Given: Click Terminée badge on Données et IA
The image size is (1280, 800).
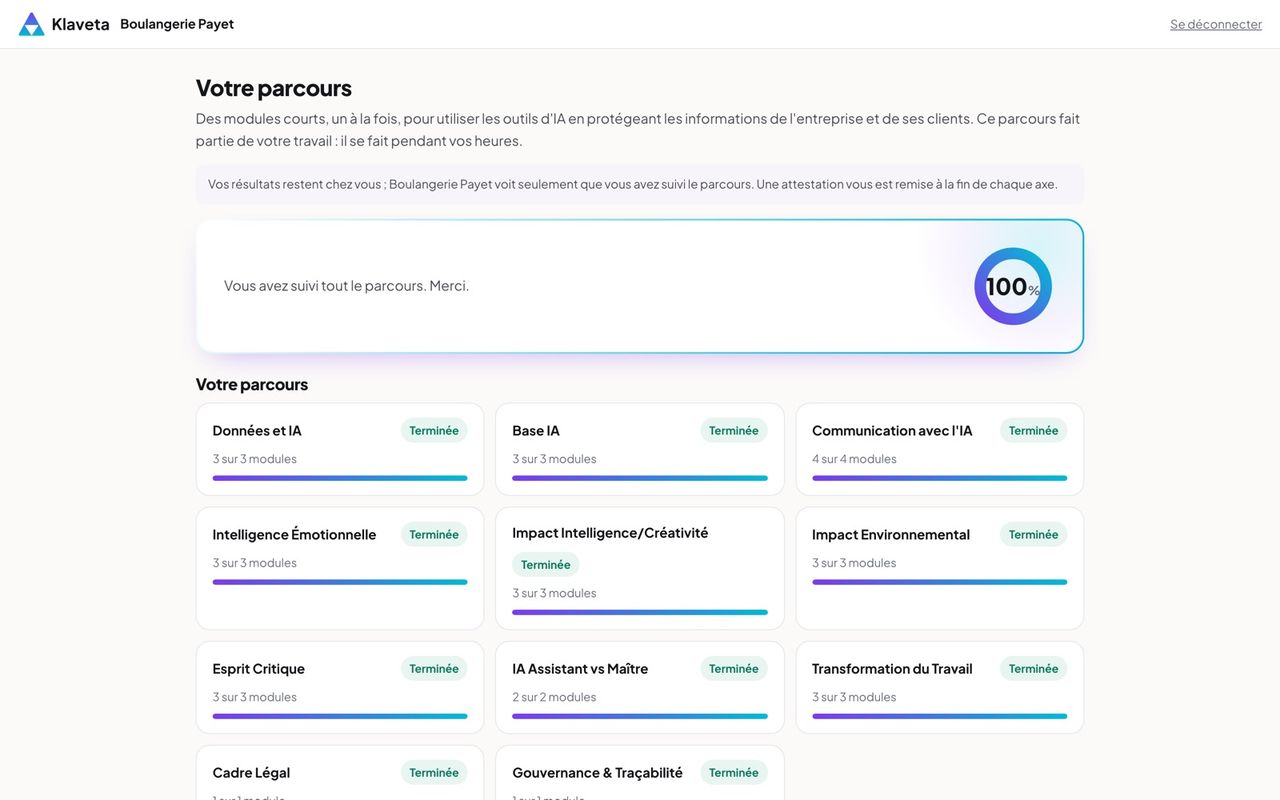Looking at the screenshot, I should pyautogui.click(x=434, y=430).
